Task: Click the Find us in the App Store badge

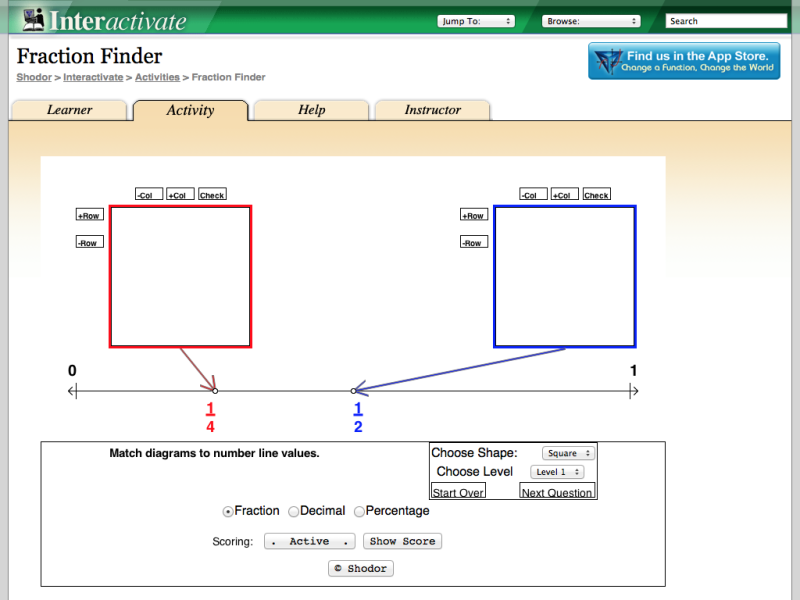Action: pos(684,61)
